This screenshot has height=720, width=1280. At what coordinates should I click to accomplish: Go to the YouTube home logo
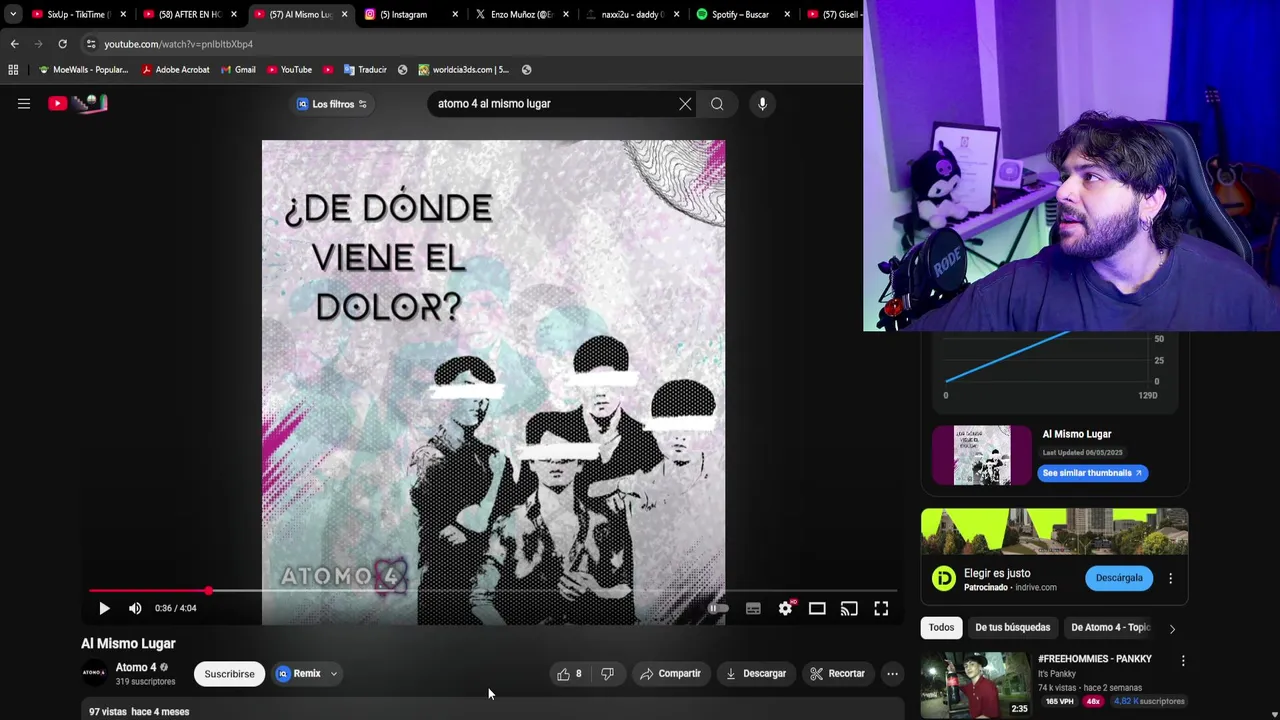pos(78,103)
